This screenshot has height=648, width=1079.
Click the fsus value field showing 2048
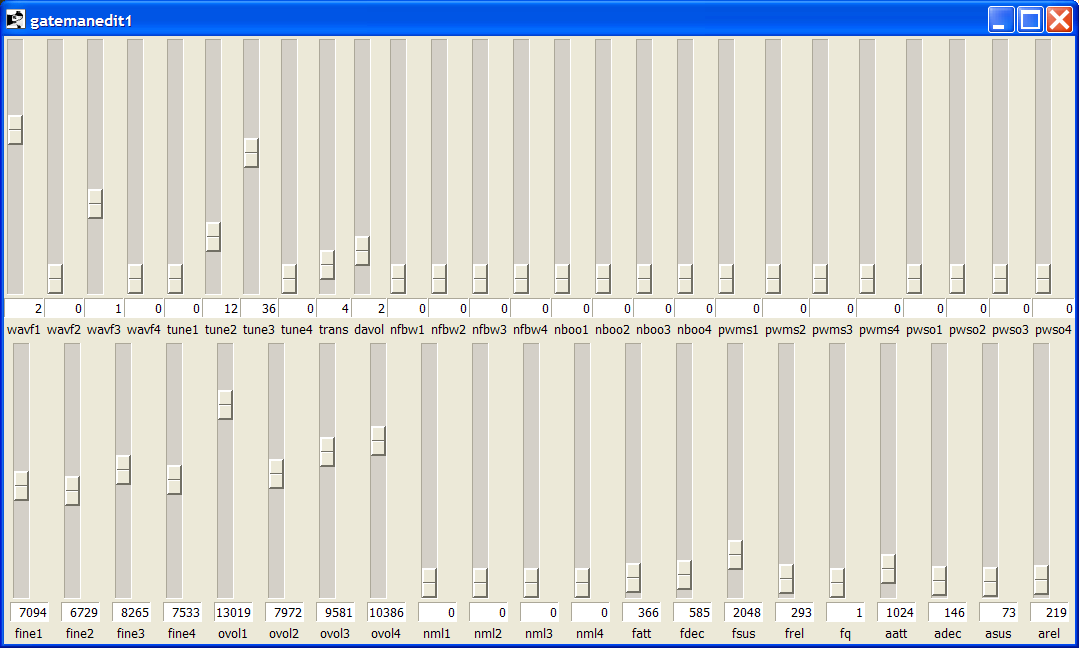pyautogui.click(x=743, y=612)
